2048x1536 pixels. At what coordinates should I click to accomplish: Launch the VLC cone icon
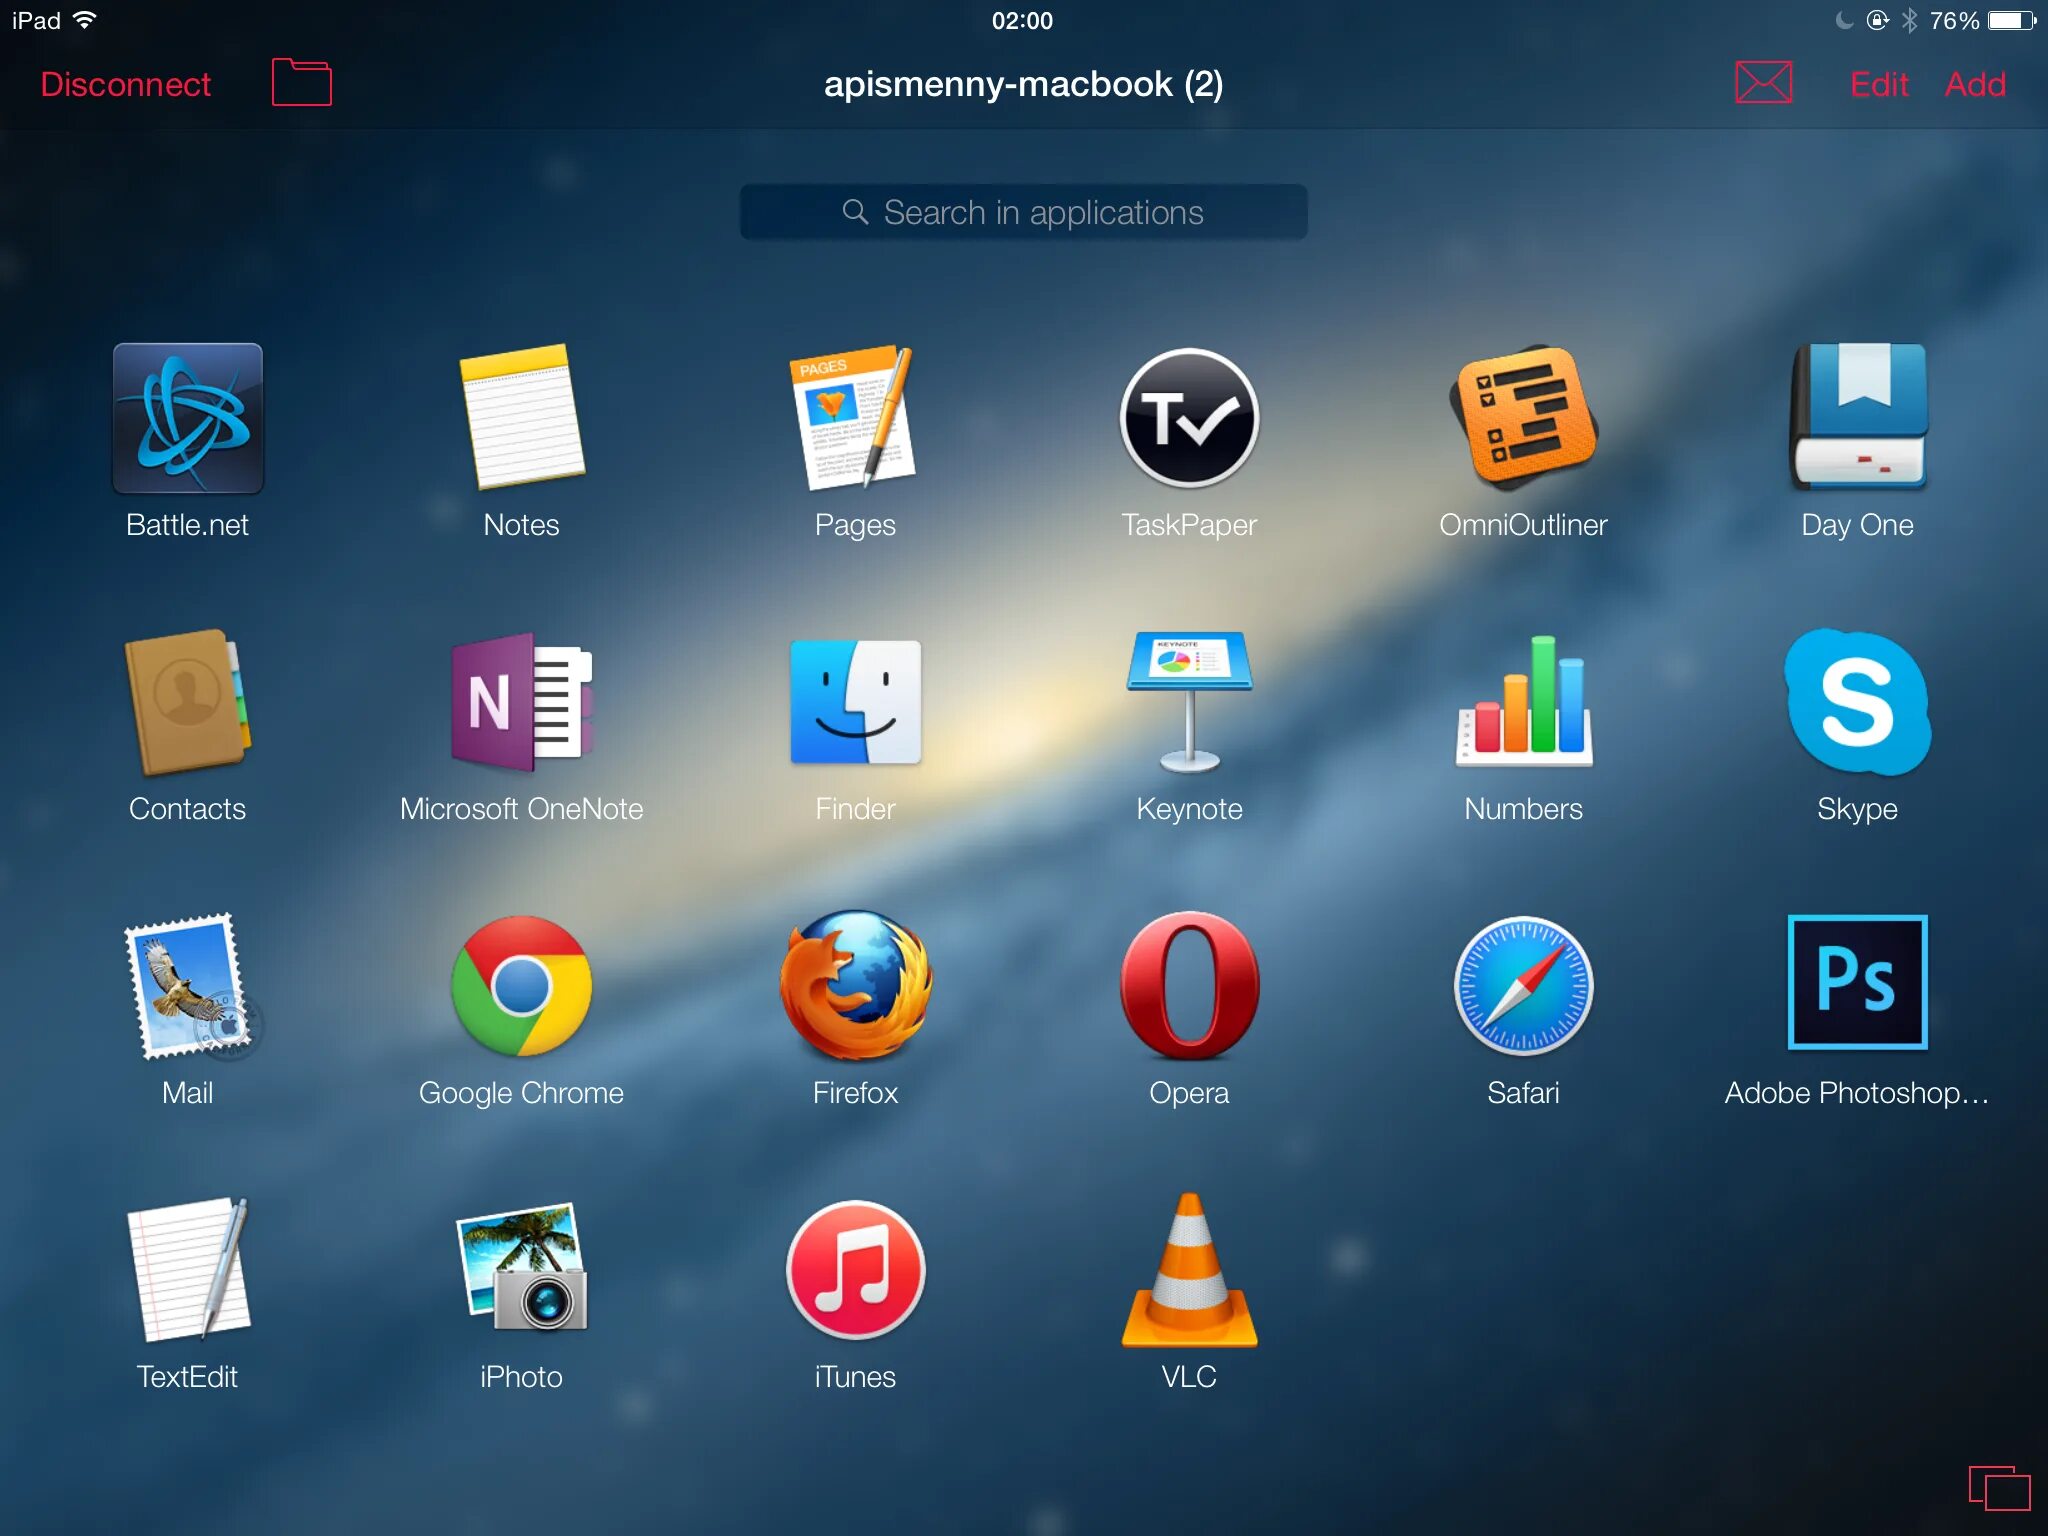click(x=1189, y=1270)
